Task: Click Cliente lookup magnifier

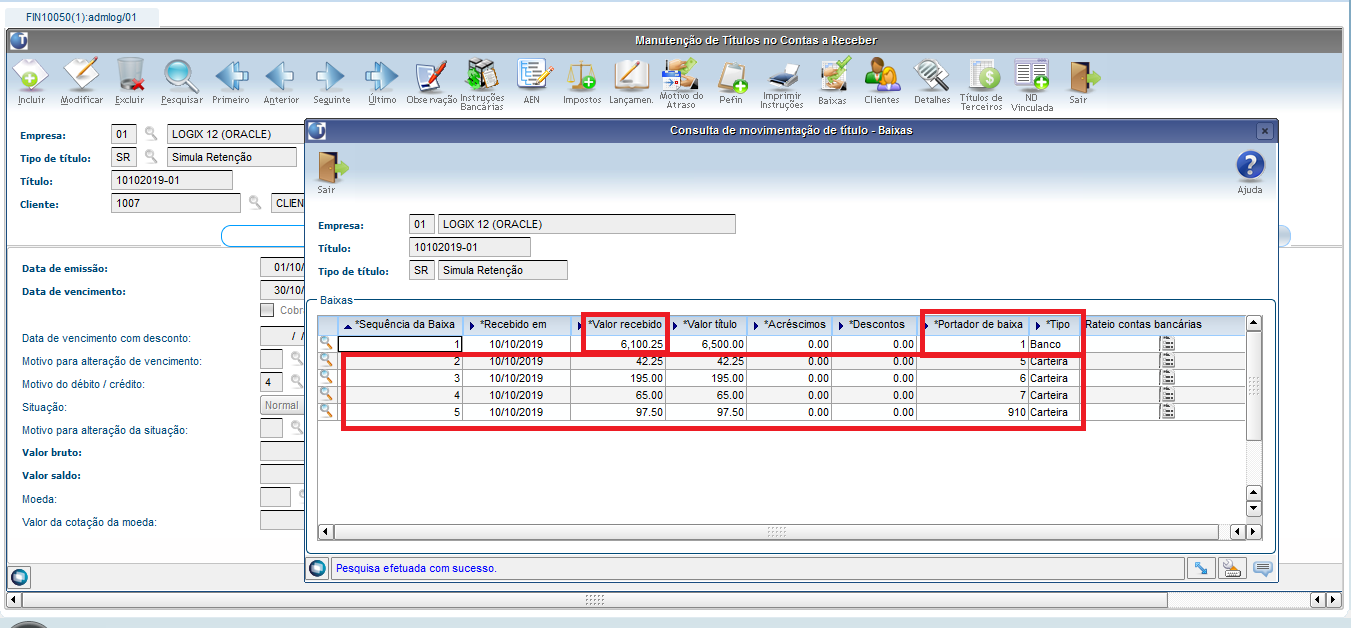Action: point(255,203)
